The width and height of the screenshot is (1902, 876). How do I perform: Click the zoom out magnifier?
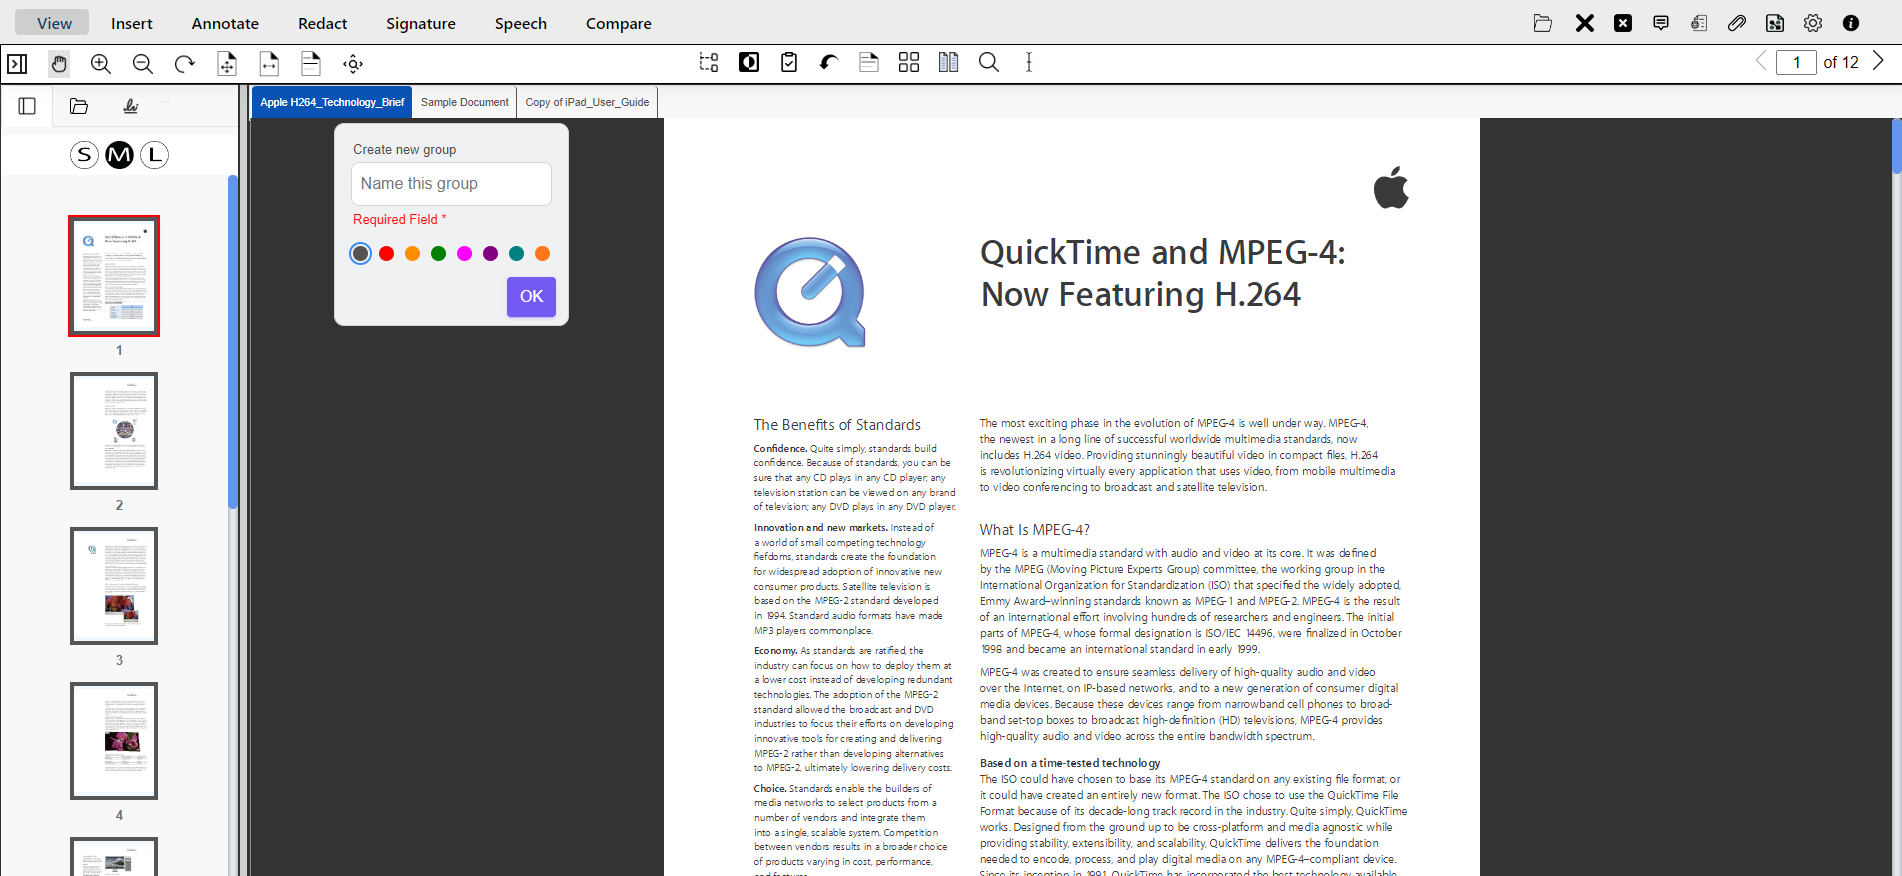pyautogui.click(x=143, y=64)
